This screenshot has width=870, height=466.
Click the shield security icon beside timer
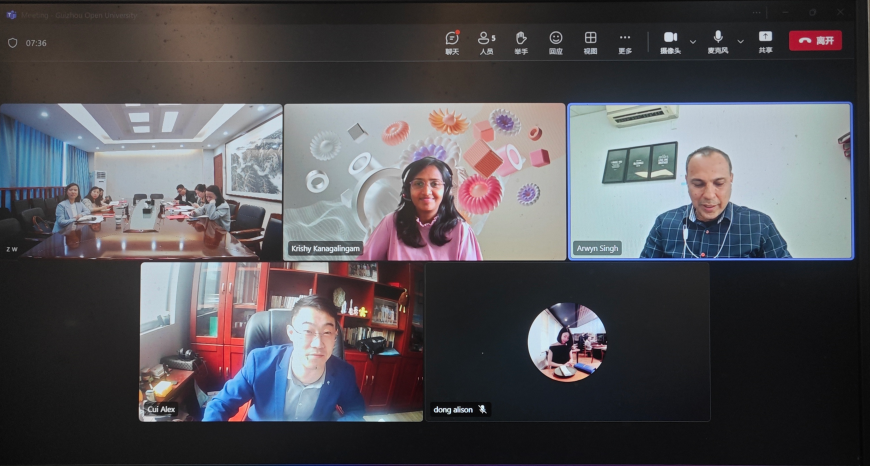pyautogui.click(x=13, y=43)
